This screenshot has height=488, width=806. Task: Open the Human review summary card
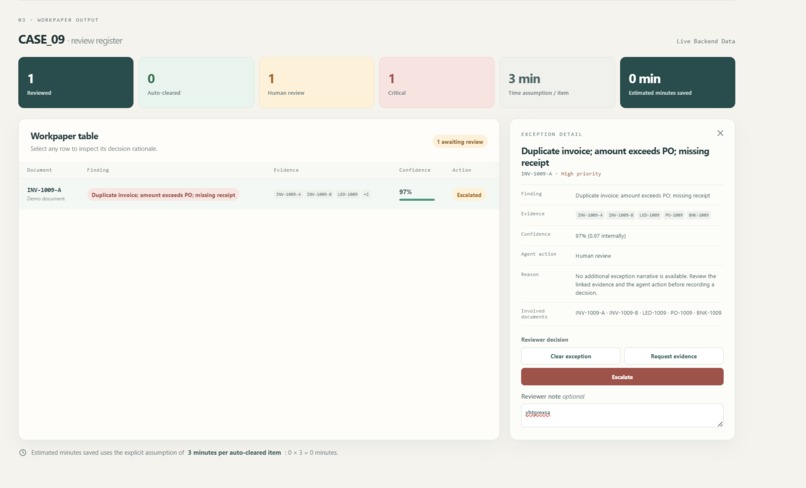tap(317, 82)
